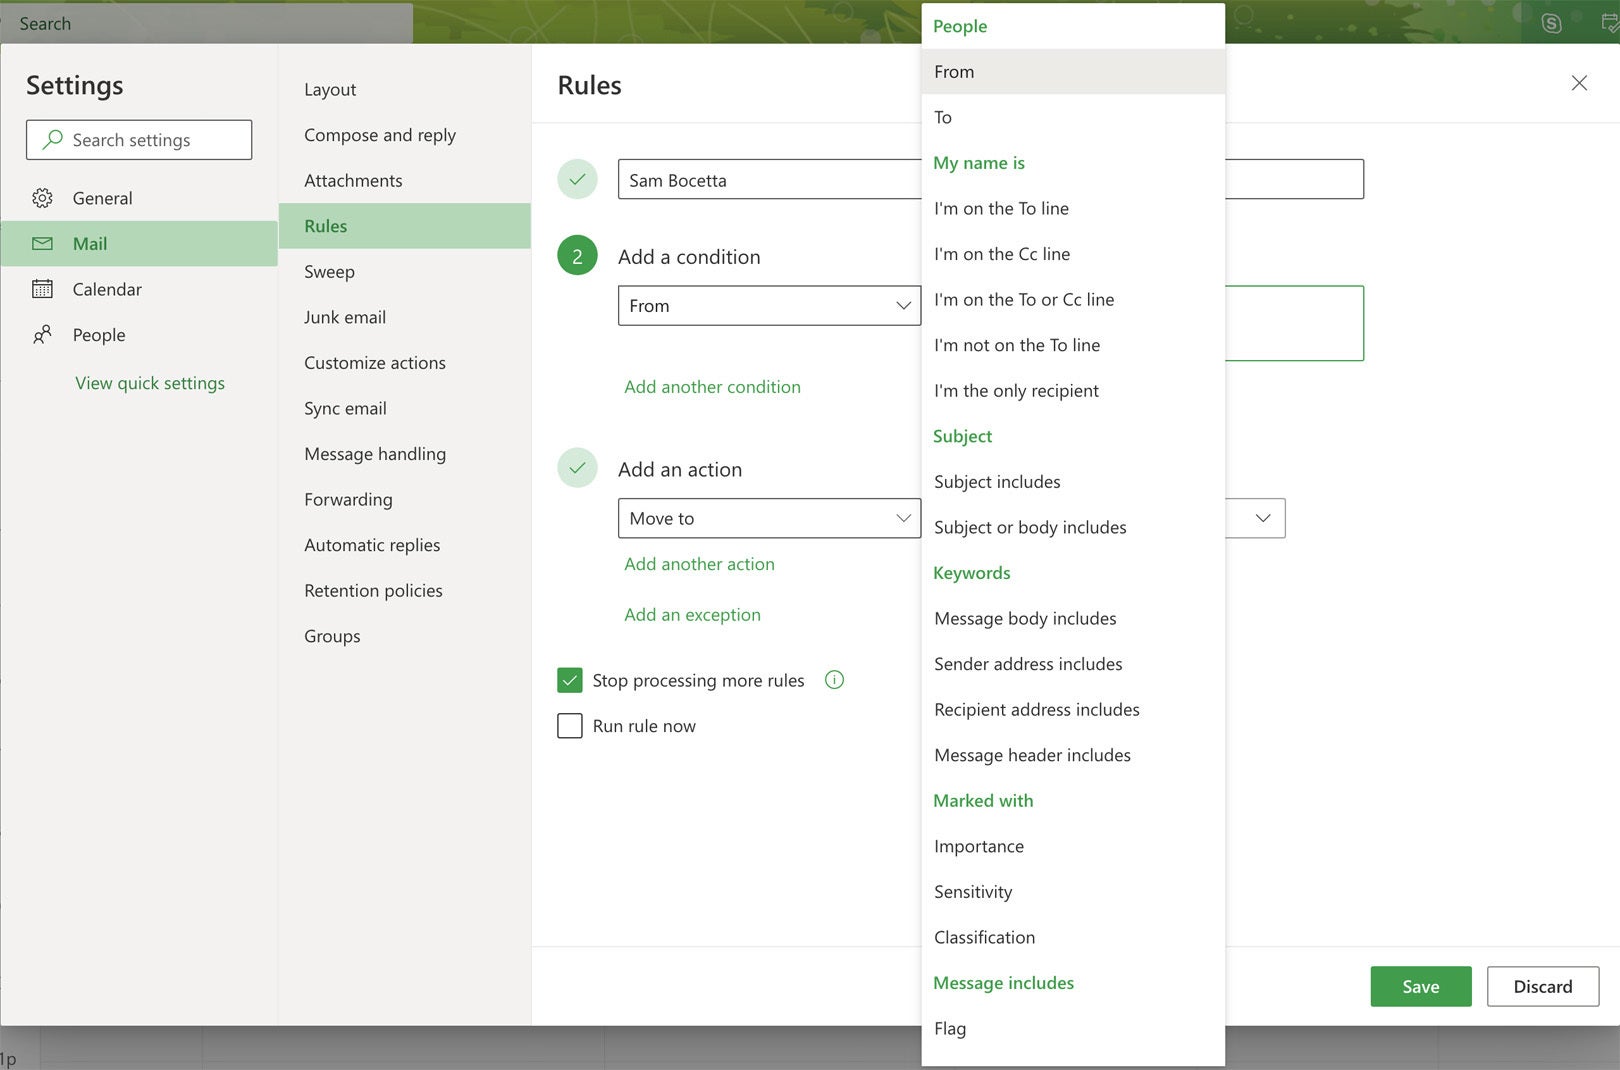Open Groups settings
1620x1070 pixels.
pos(404,636)
